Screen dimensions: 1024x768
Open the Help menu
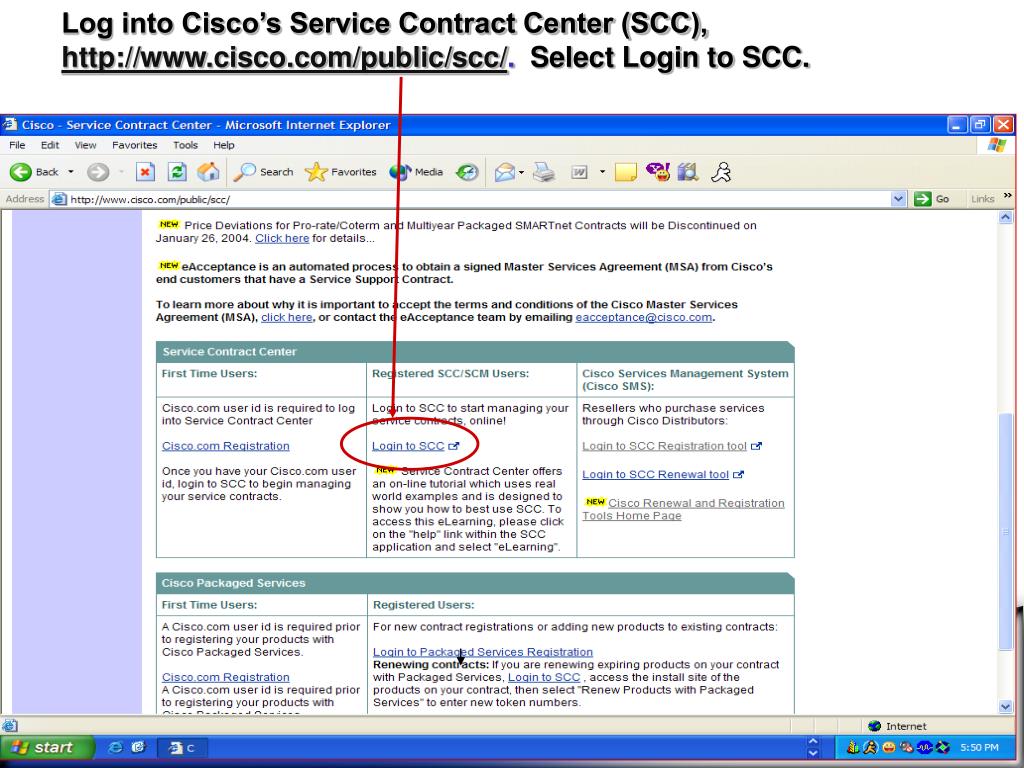pos(223,145)
